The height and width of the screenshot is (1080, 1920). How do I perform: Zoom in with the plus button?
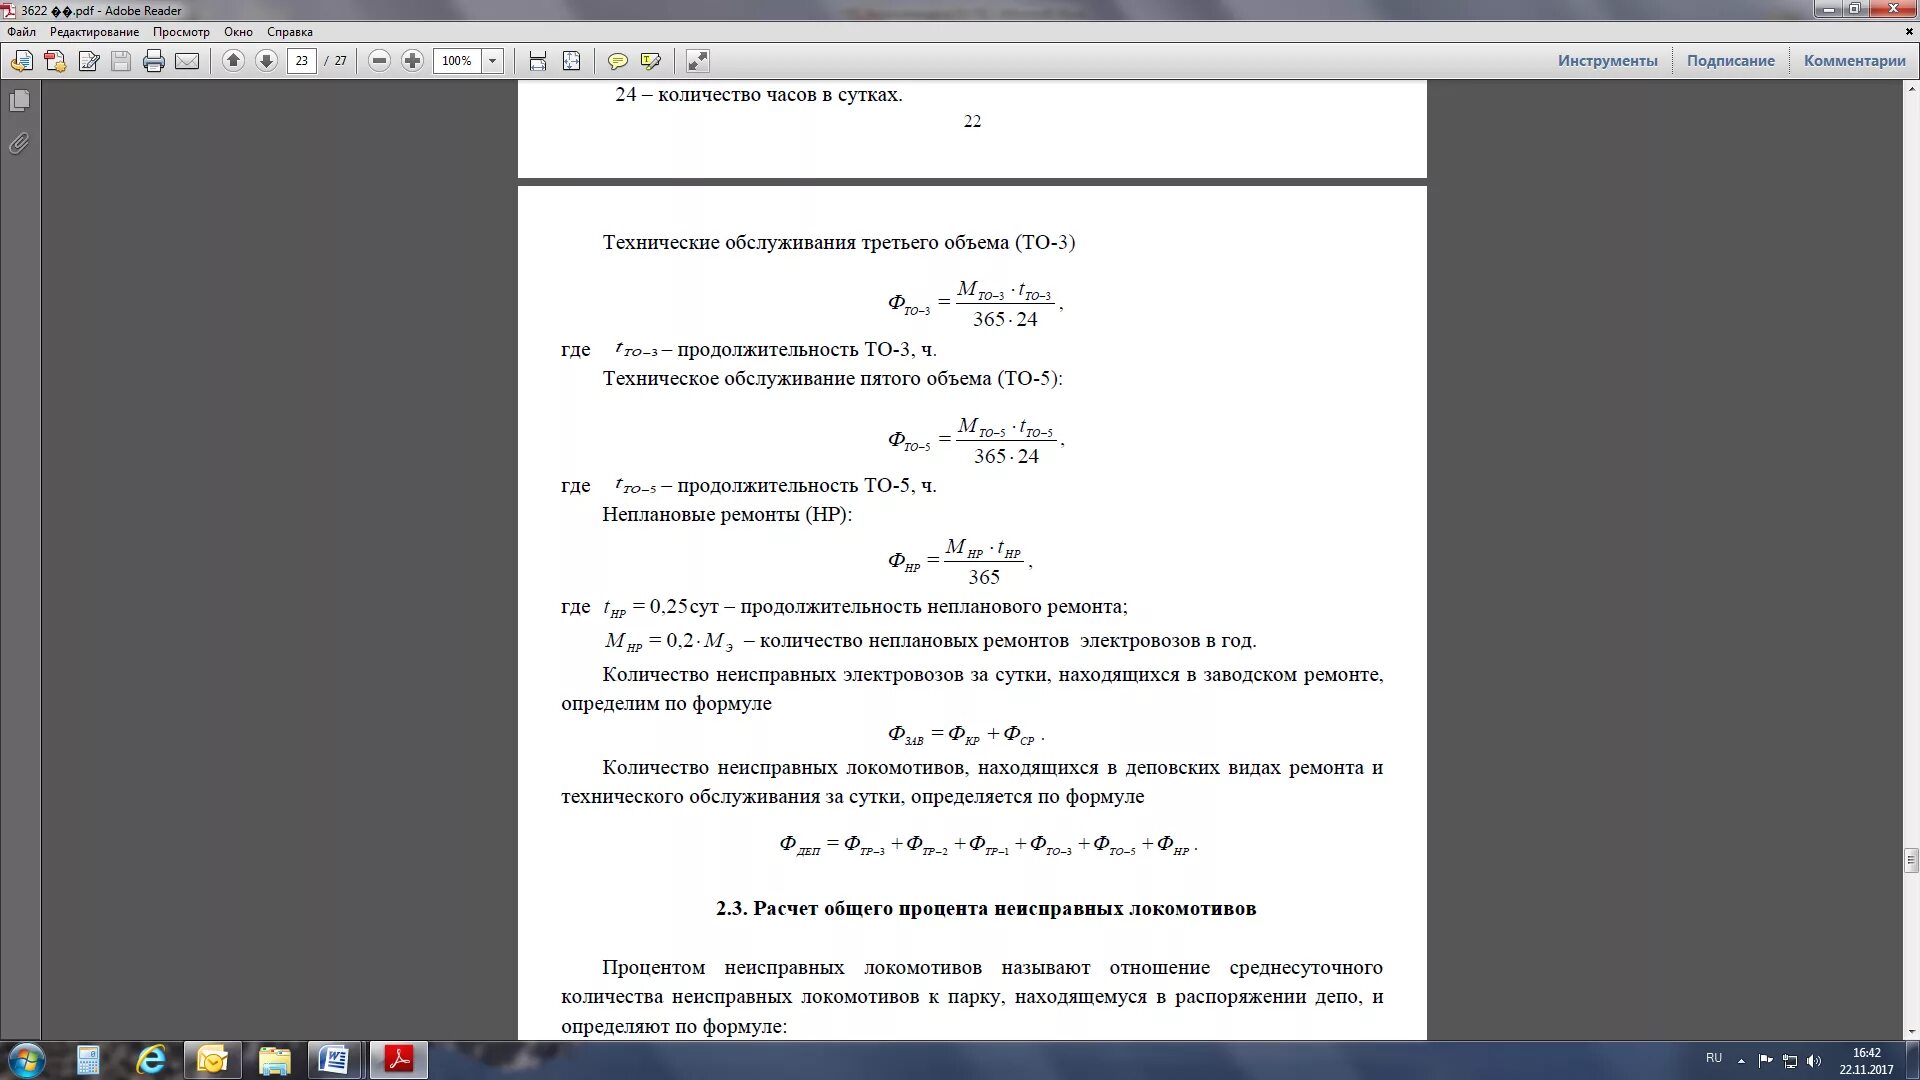click(x=412, y=61)
